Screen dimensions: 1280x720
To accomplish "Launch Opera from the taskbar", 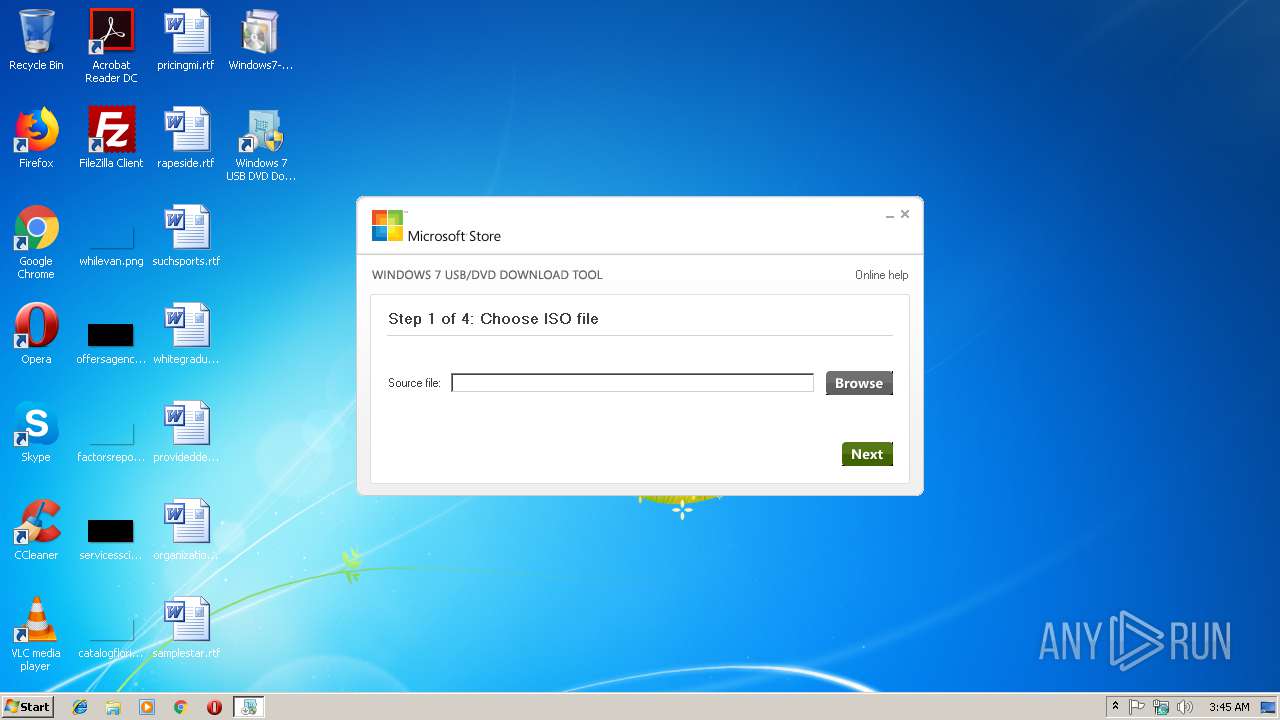I will [214, 707].
